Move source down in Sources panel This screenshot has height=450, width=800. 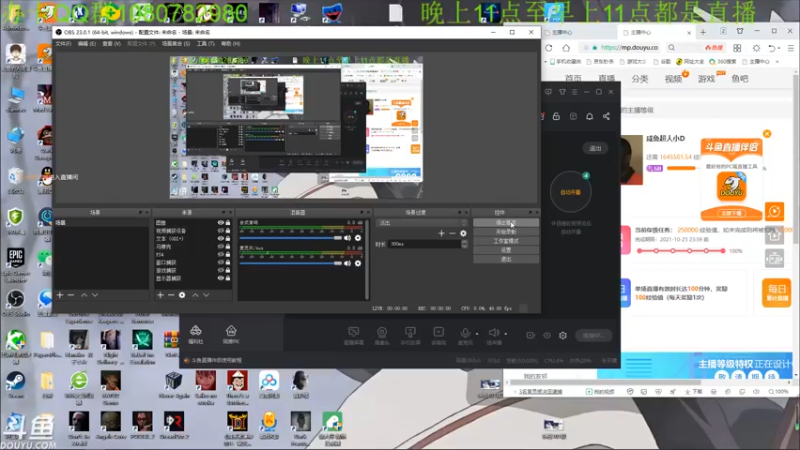[206, 295]
